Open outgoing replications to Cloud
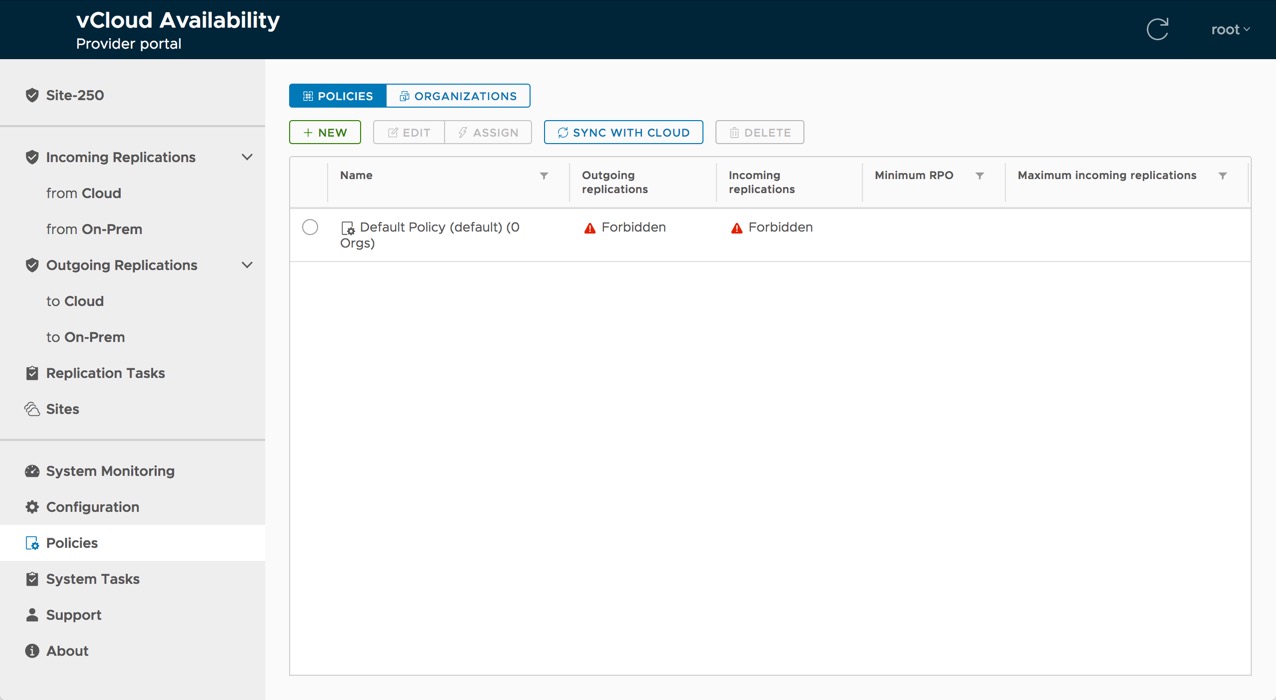This screenshot has width=1276, height=700. click(75, 301)
